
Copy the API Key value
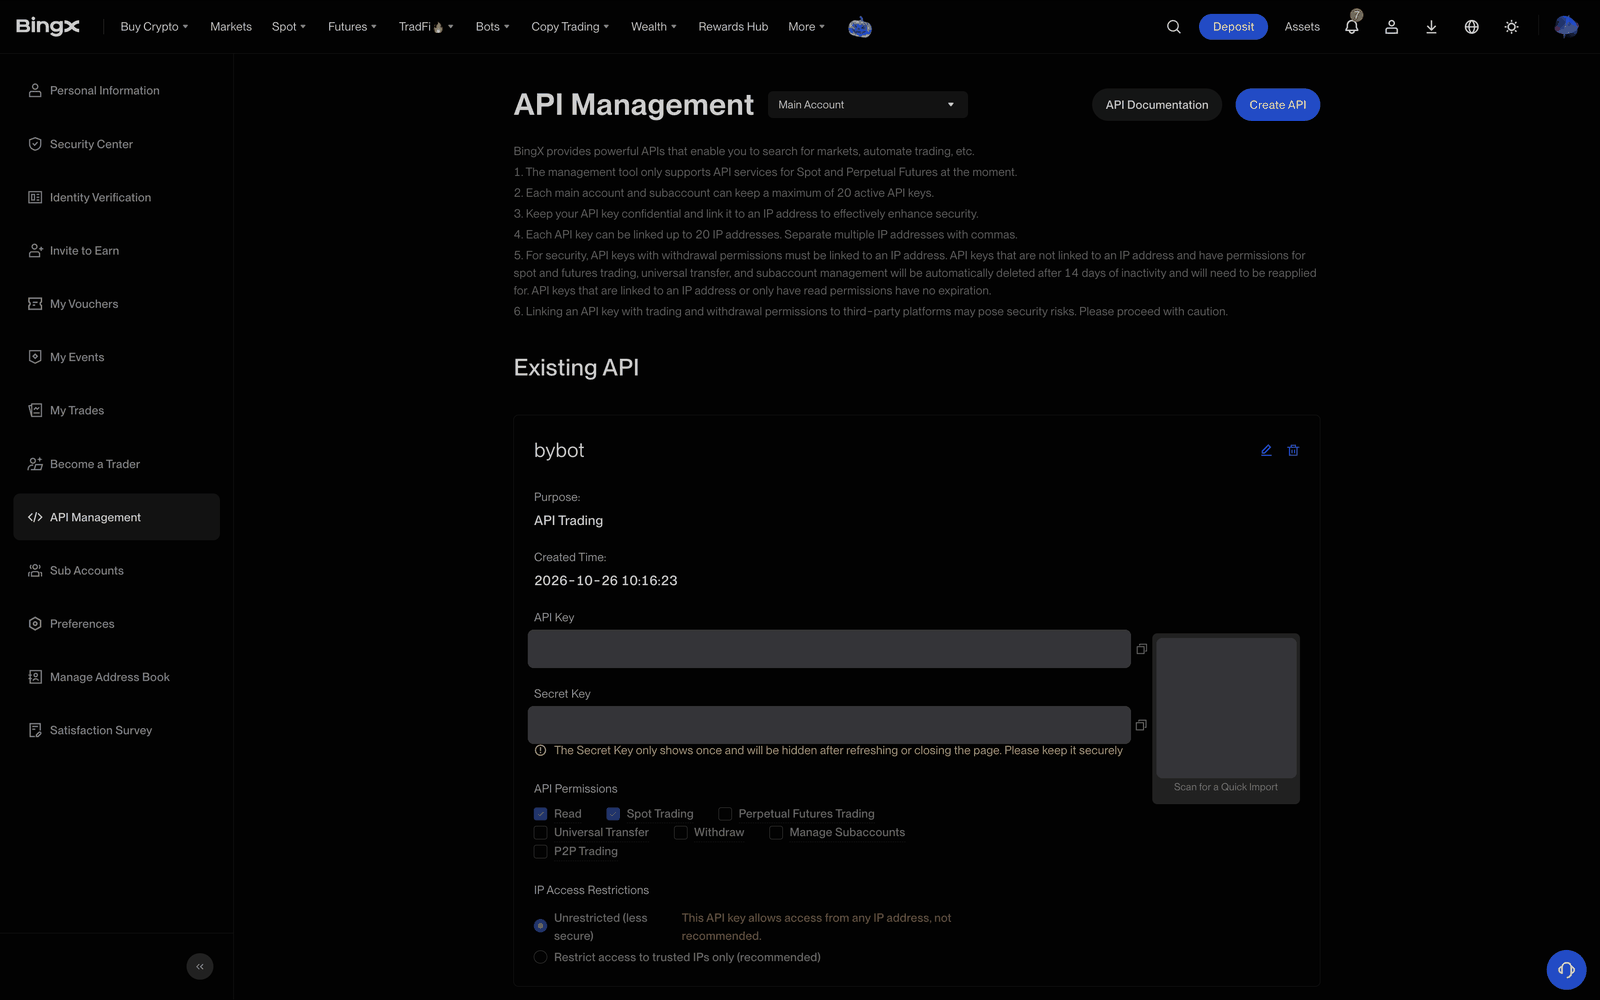pyautogui.click(x=1141, y=649)
